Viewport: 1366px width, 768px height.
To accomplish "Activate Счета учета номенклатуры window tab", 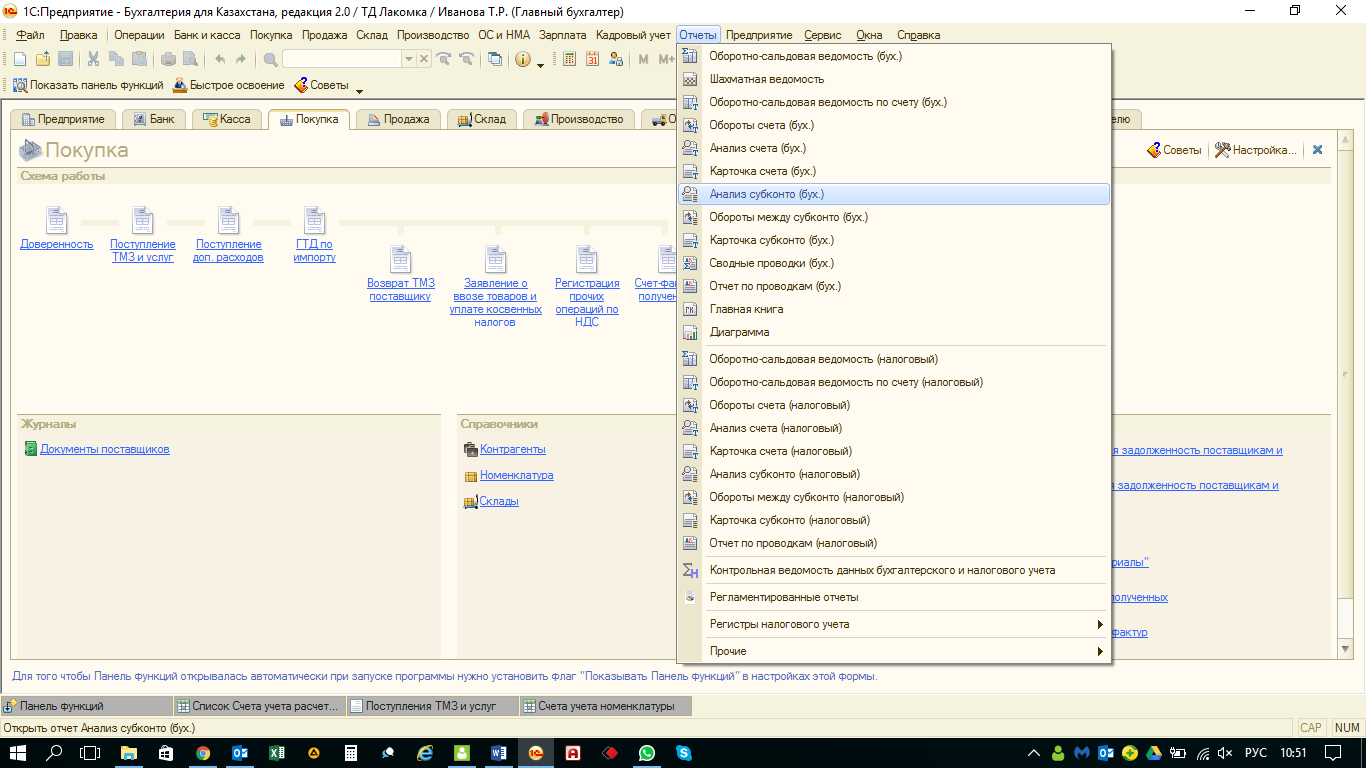I will [x=605, y=706].
